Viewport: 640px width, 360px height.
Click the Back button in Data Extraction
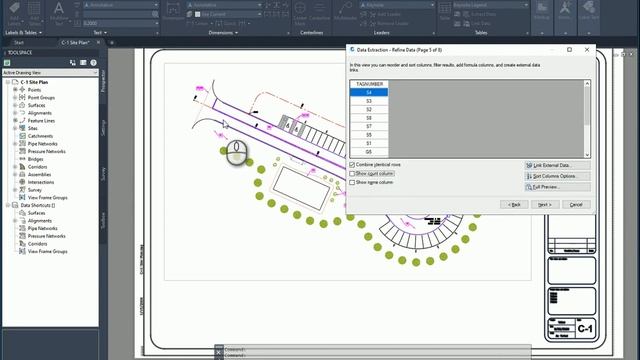coord(514,204)
